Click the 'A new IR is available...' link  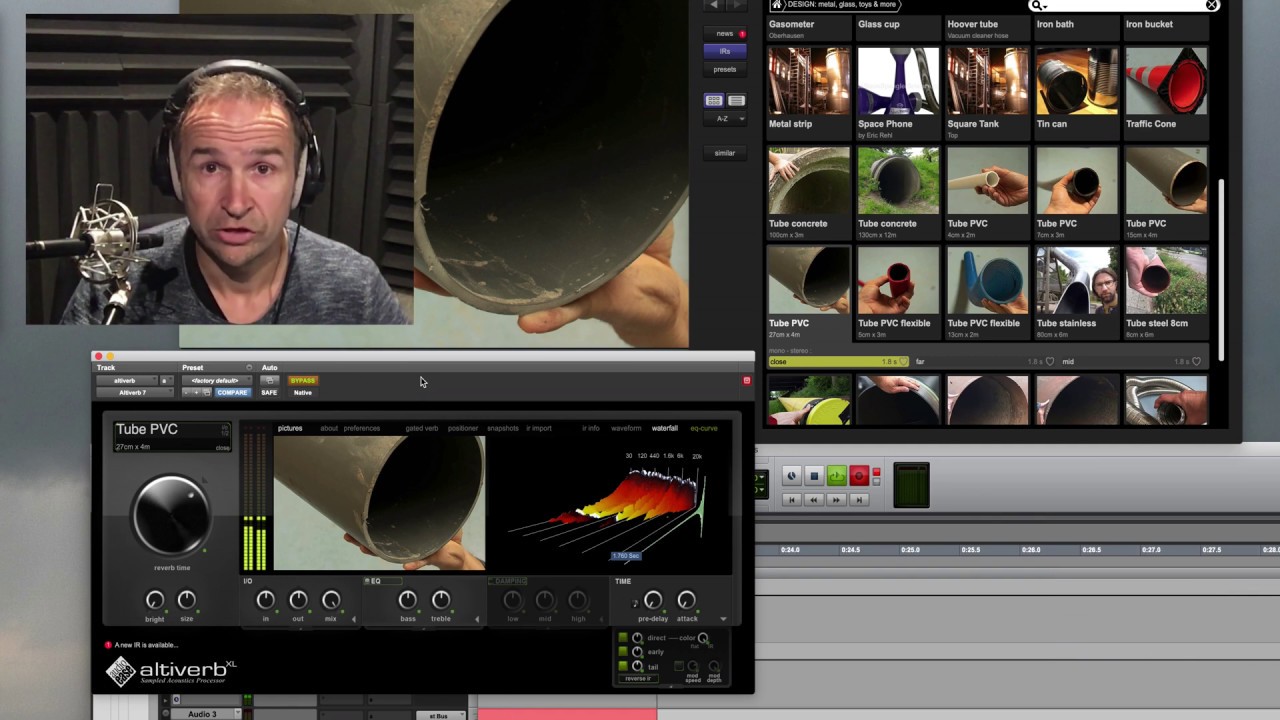146,645
